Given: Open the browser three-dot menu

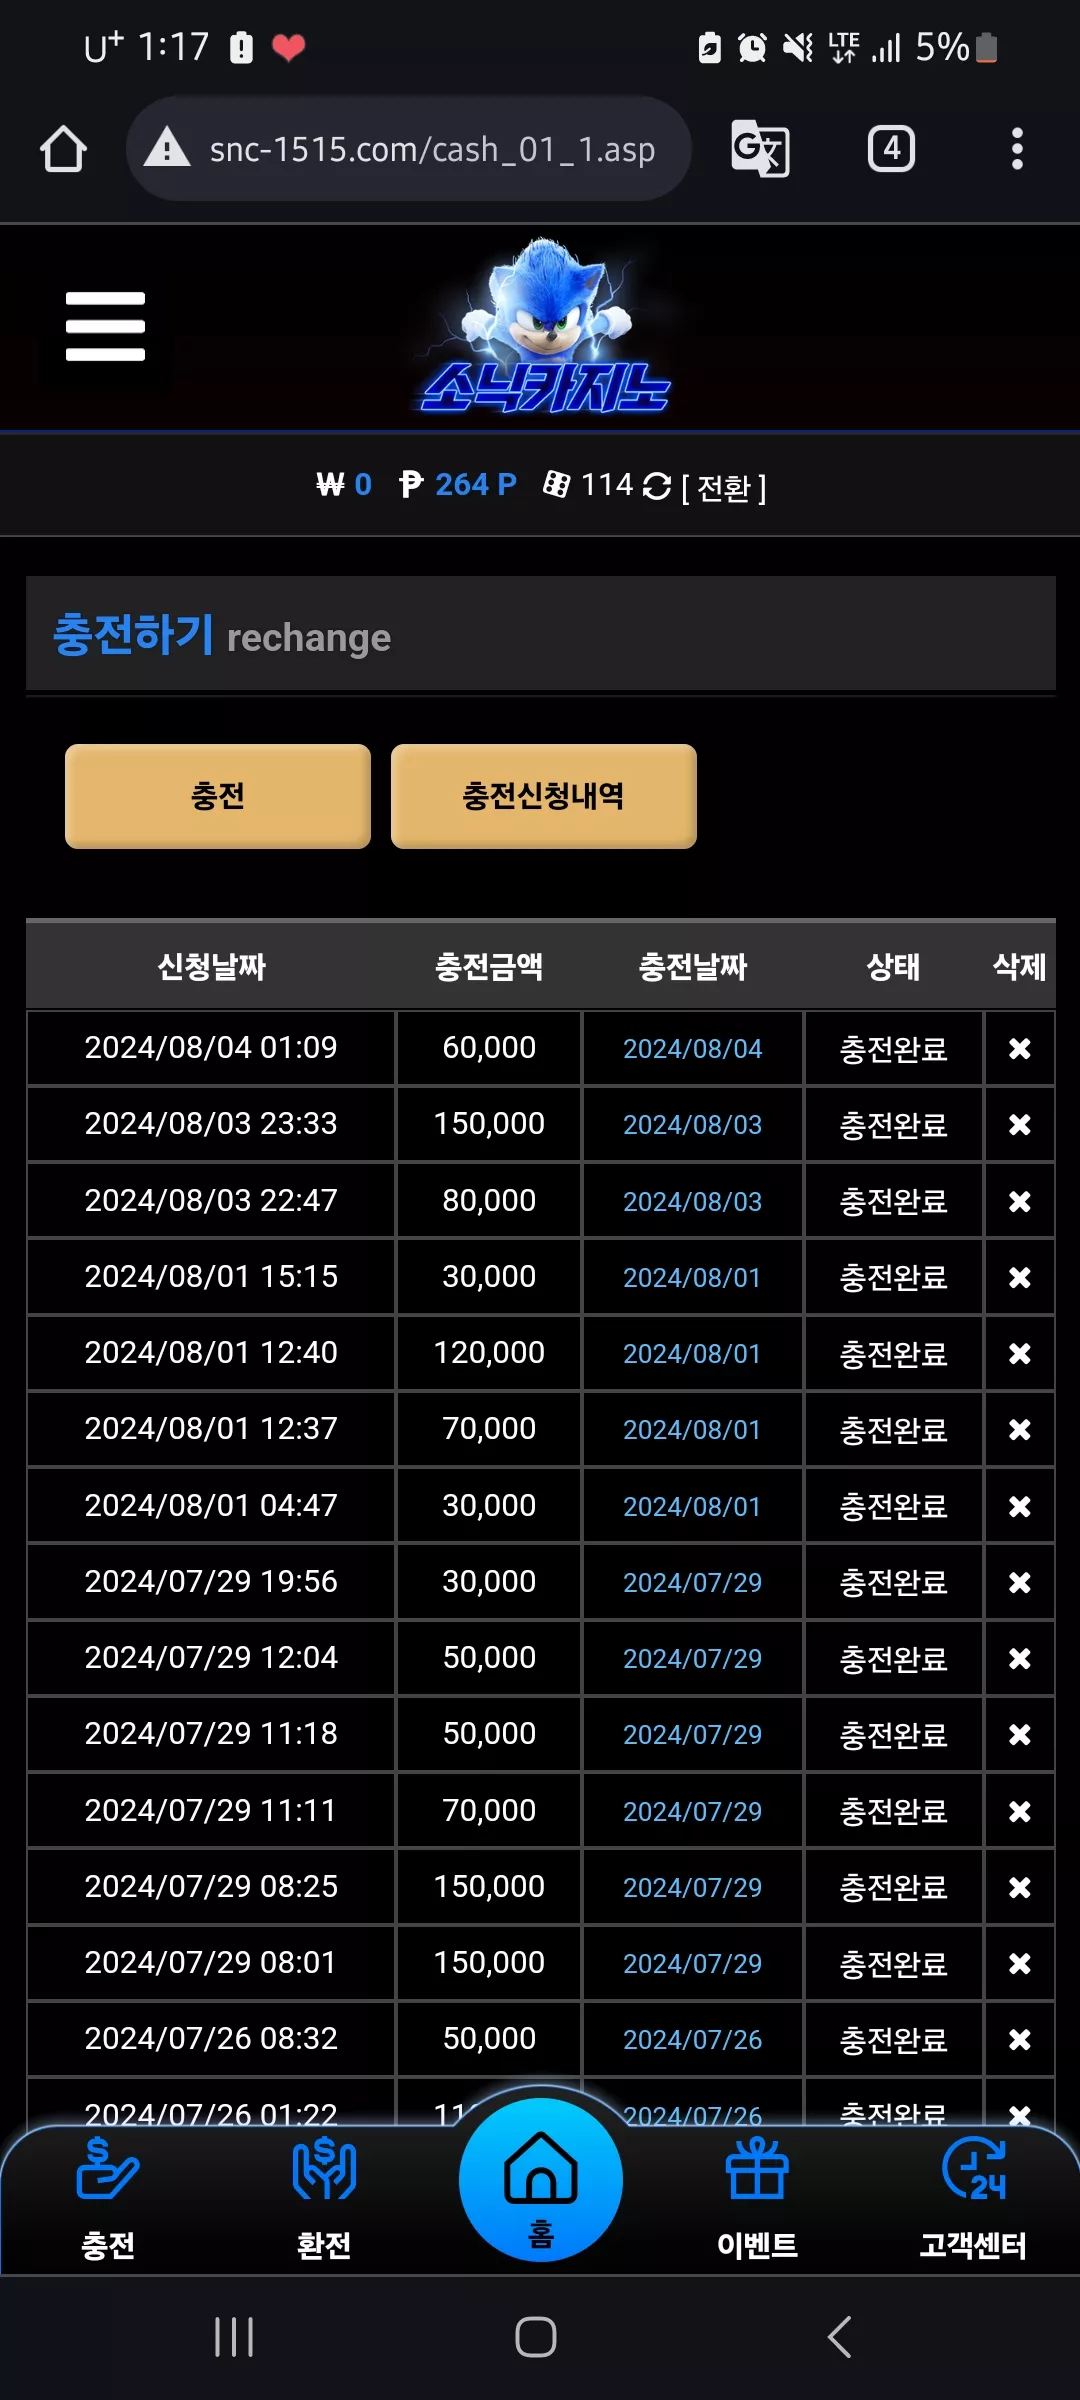Looking at the screenshot, I should 1017,149.
